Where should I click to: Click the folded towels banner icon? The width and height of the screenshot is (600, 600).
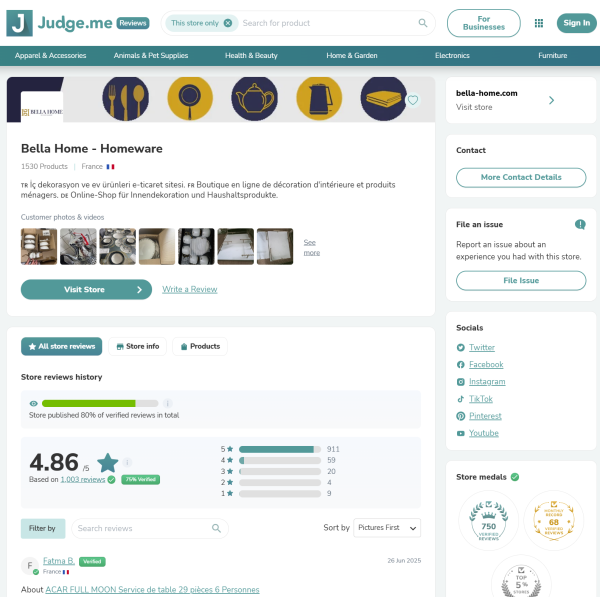383,99
